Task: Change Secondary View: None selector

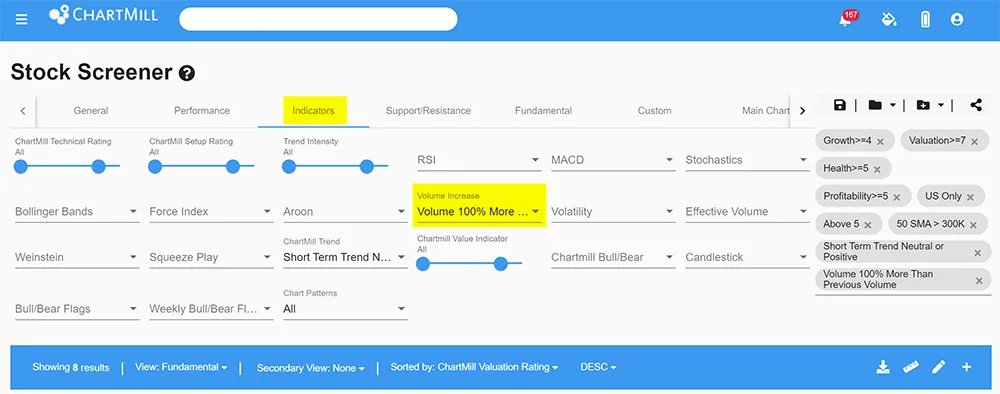Action: pos(311,368)
